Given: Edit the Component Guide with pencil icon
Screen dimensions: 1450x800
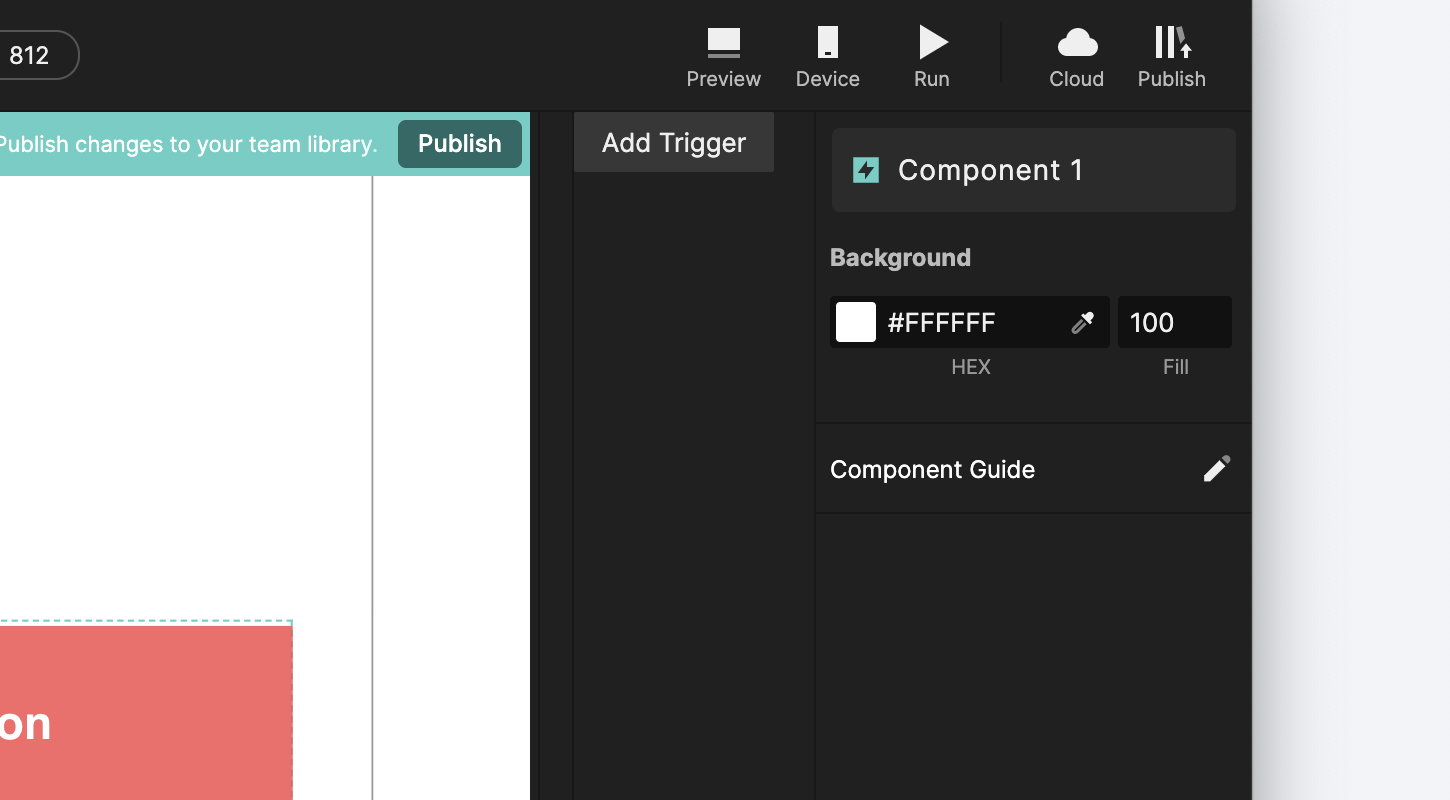Looking at the screenshot, I should pyautogui.click(x=1216, y=468).
